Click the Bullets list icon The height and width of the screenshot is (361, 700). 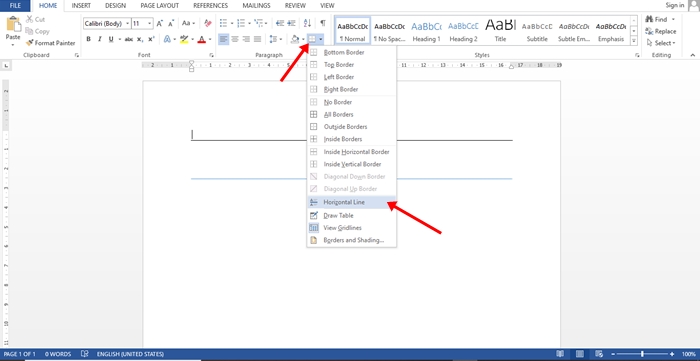pyautogui.click(x=224, y=23)
